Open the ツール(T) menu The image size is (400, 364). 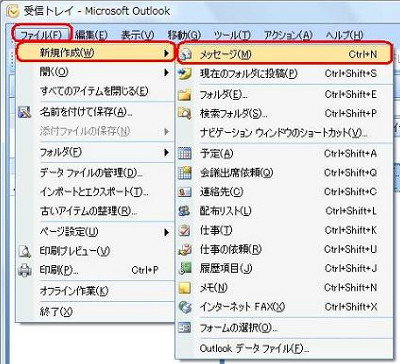[232, 35]
